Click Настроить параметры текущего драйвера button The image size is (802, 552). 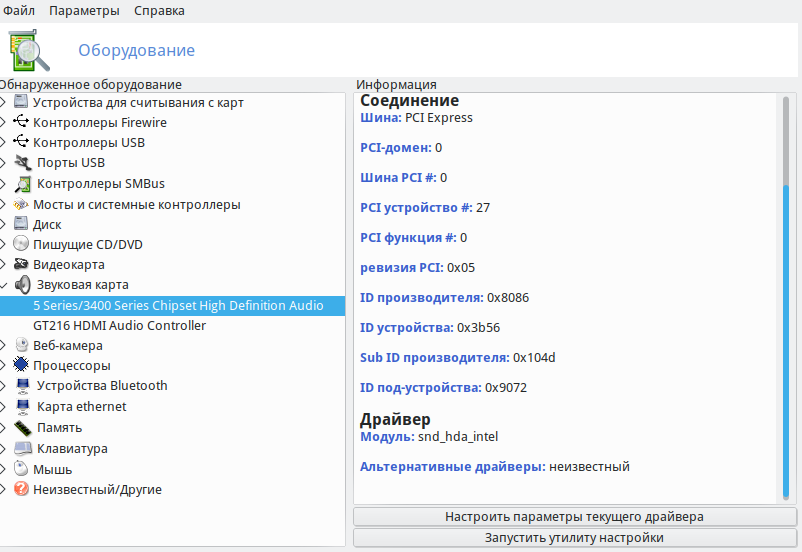pyautogui.click(x=574, y=517)
